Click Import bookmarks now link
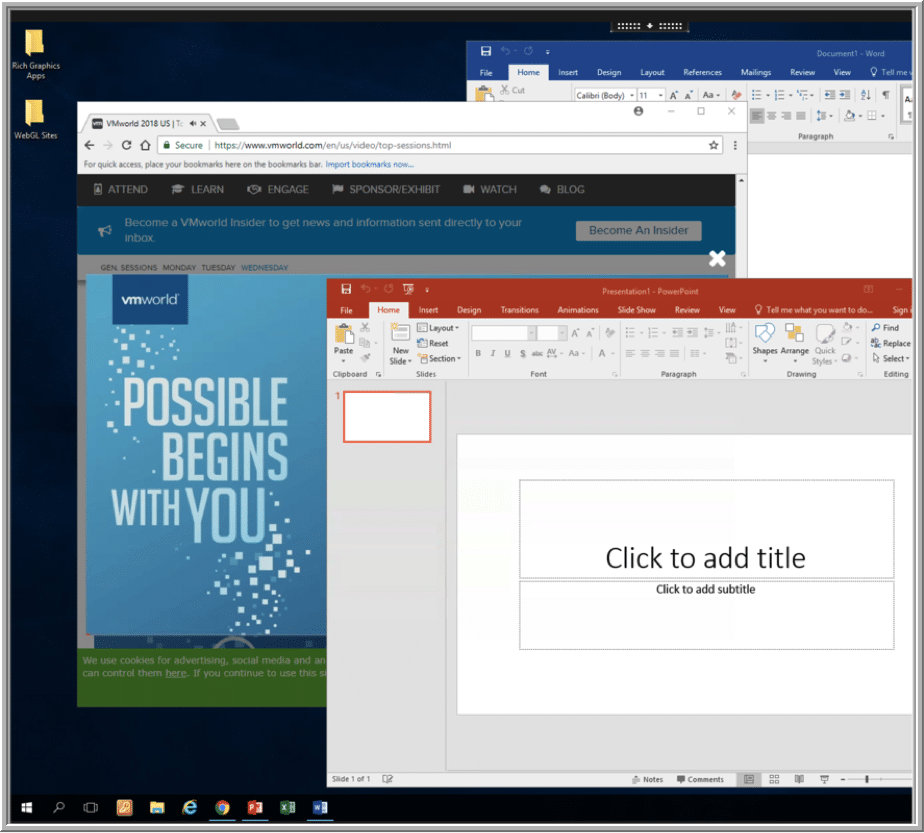Viewport: 924px width, 833px height. 369,164
